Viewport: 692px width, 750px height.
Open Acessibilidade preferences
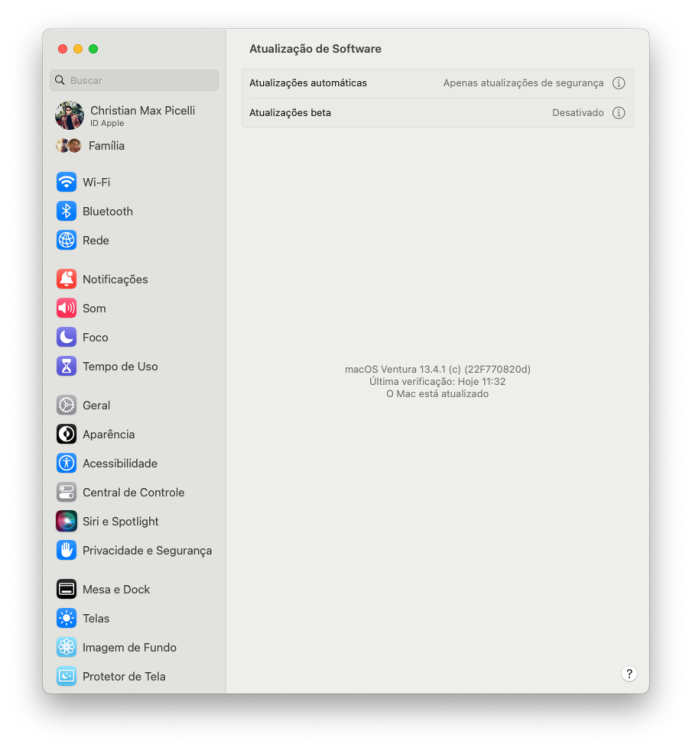click(x=134, y=463)
